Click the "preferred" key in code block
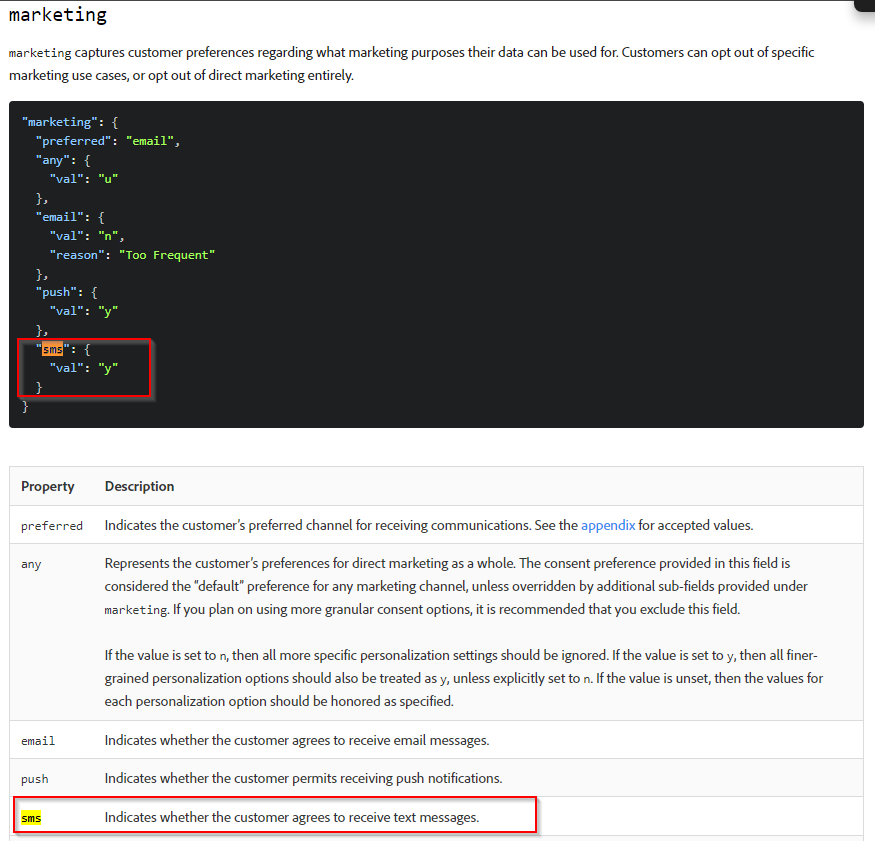 pos(73,141)
